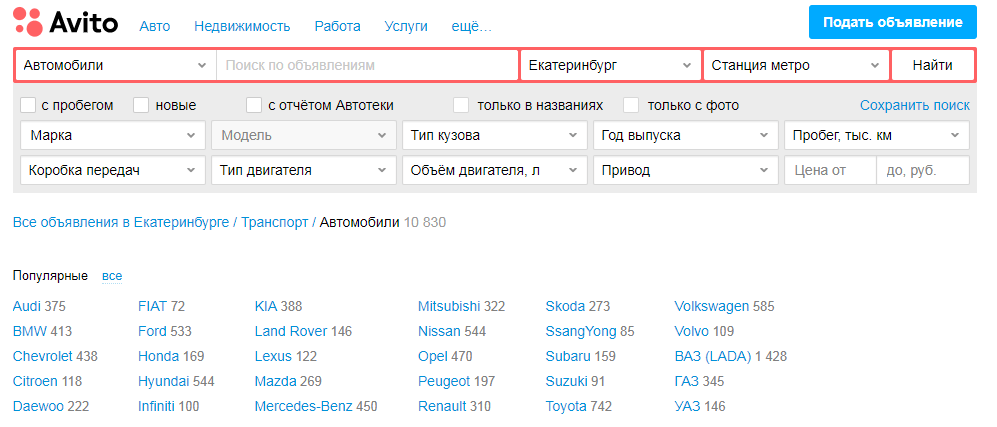This screenshot has width=997, height=427.
Task: Enable с отчётом Автотеки checkbox
Action: pyautogui.click(x=254, y=105)
